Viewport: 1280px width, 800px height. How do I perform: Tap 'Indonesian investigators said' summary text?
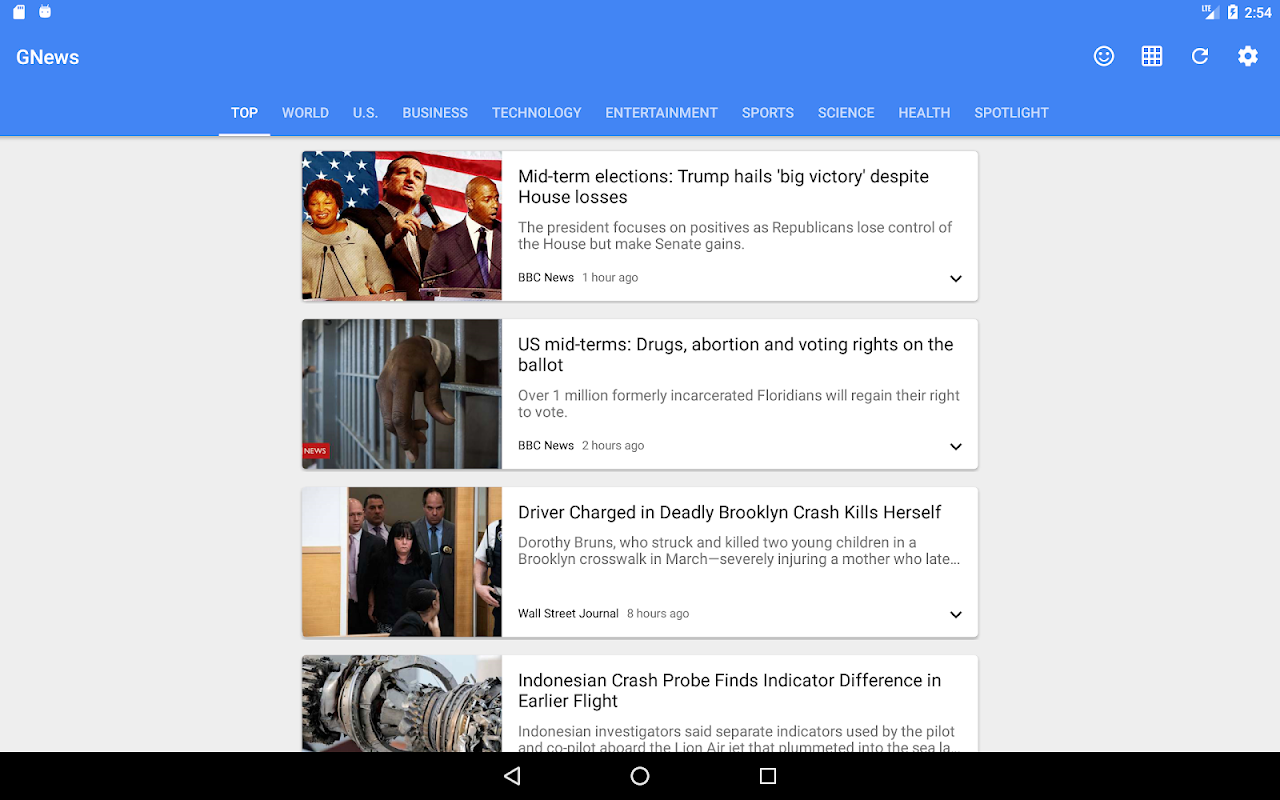[x=738, y=738]
